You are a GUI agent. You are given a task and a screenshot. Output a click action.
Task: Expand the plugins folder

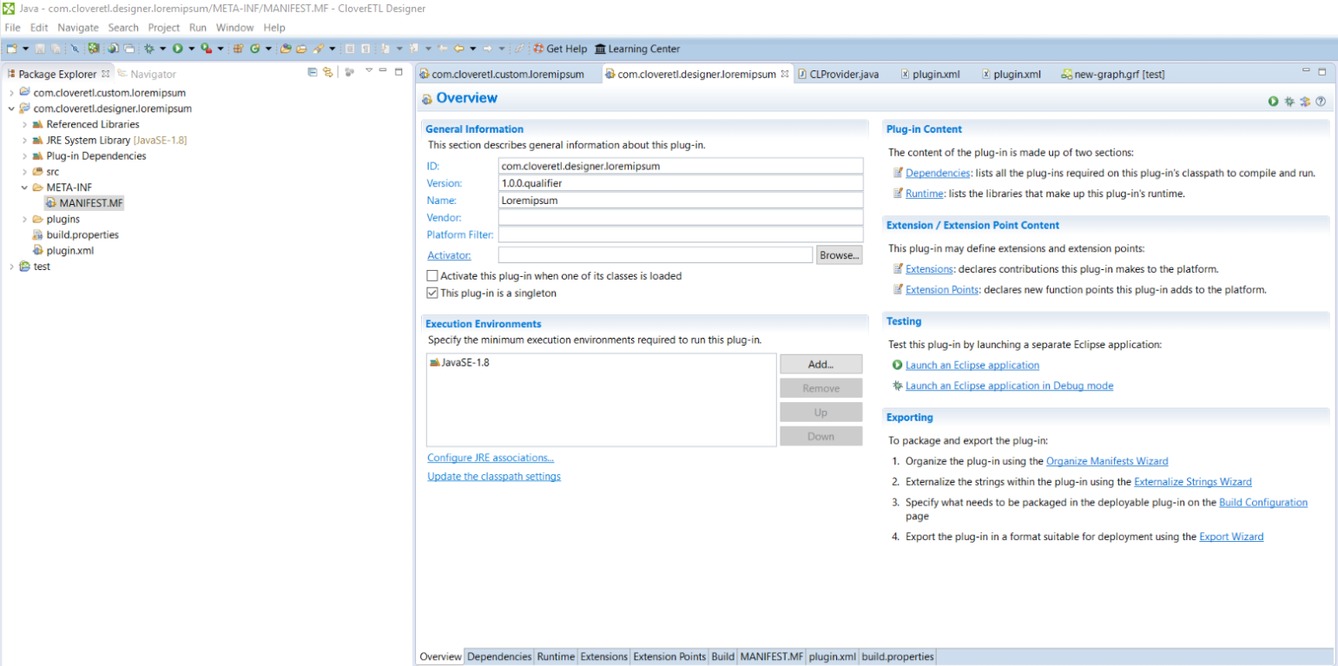(24, 219)
